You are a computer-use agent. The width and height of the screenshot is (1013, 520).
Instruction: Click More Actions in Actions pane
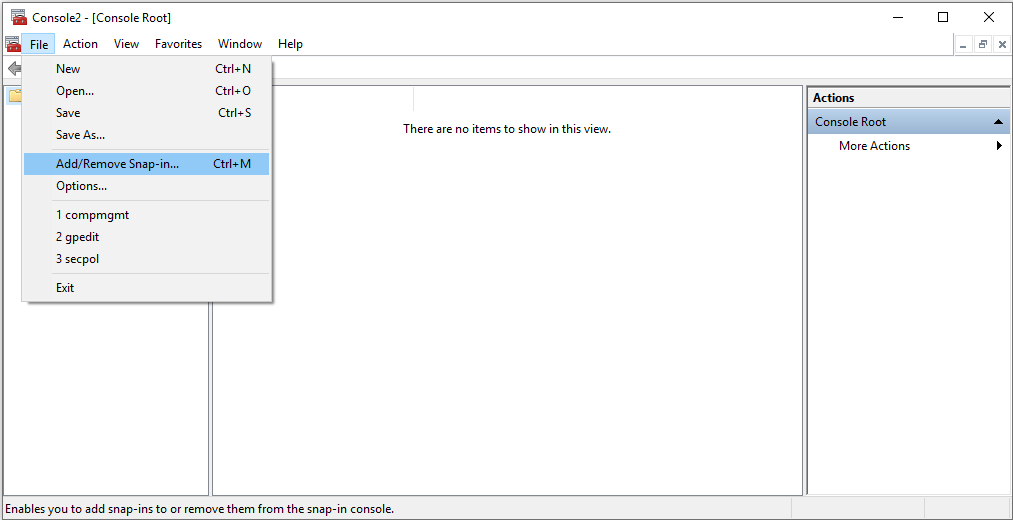coord(874,146)
